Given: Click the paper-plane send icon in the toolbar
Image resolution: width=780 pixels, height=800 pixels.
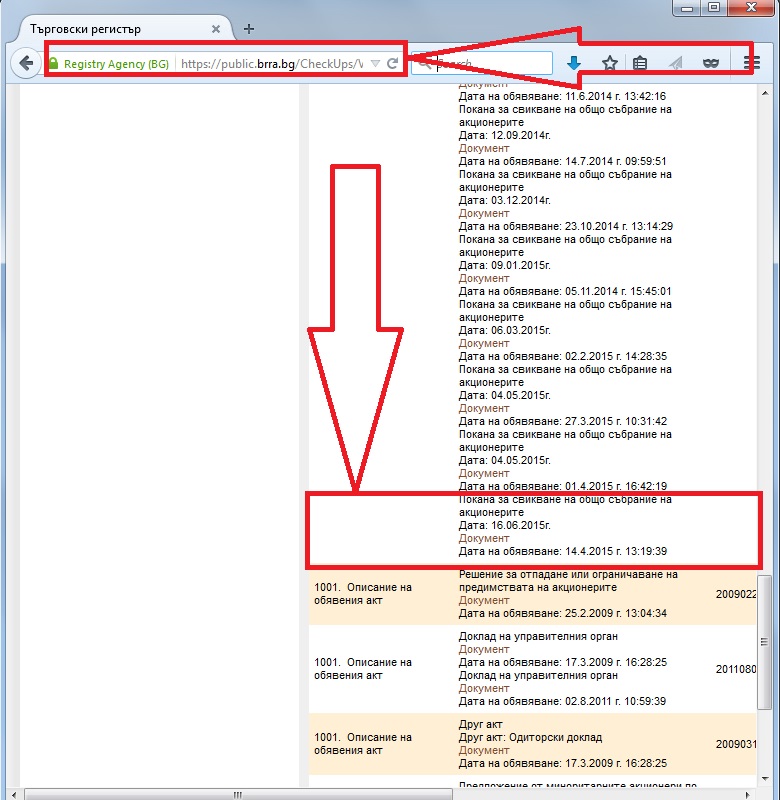Looking at the screenshot, I should [676, 63].
